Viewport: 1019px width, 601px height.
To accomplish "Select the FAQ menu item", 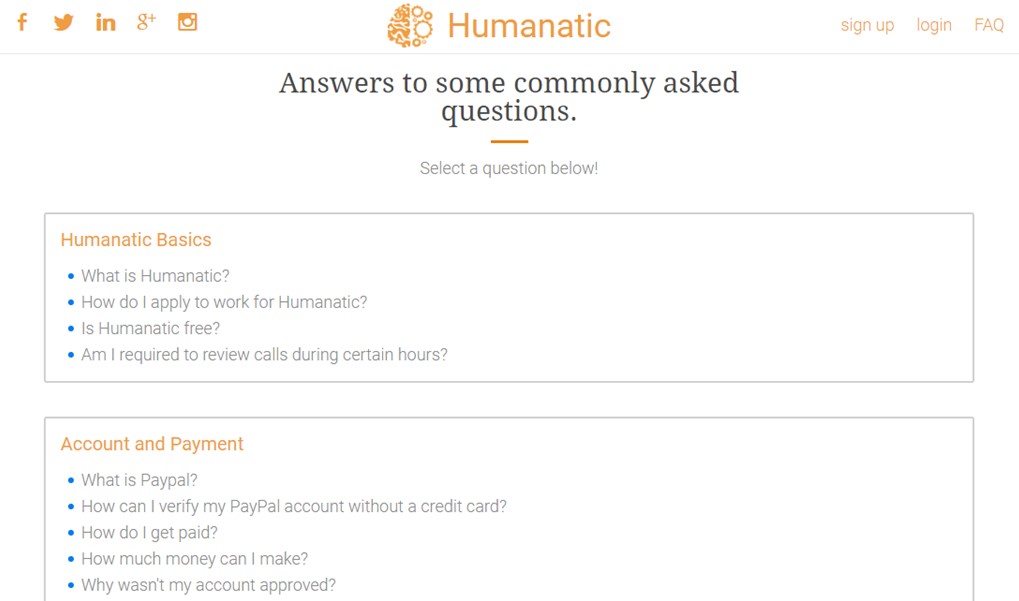I will pyautogui.click(x=988, y=25).
